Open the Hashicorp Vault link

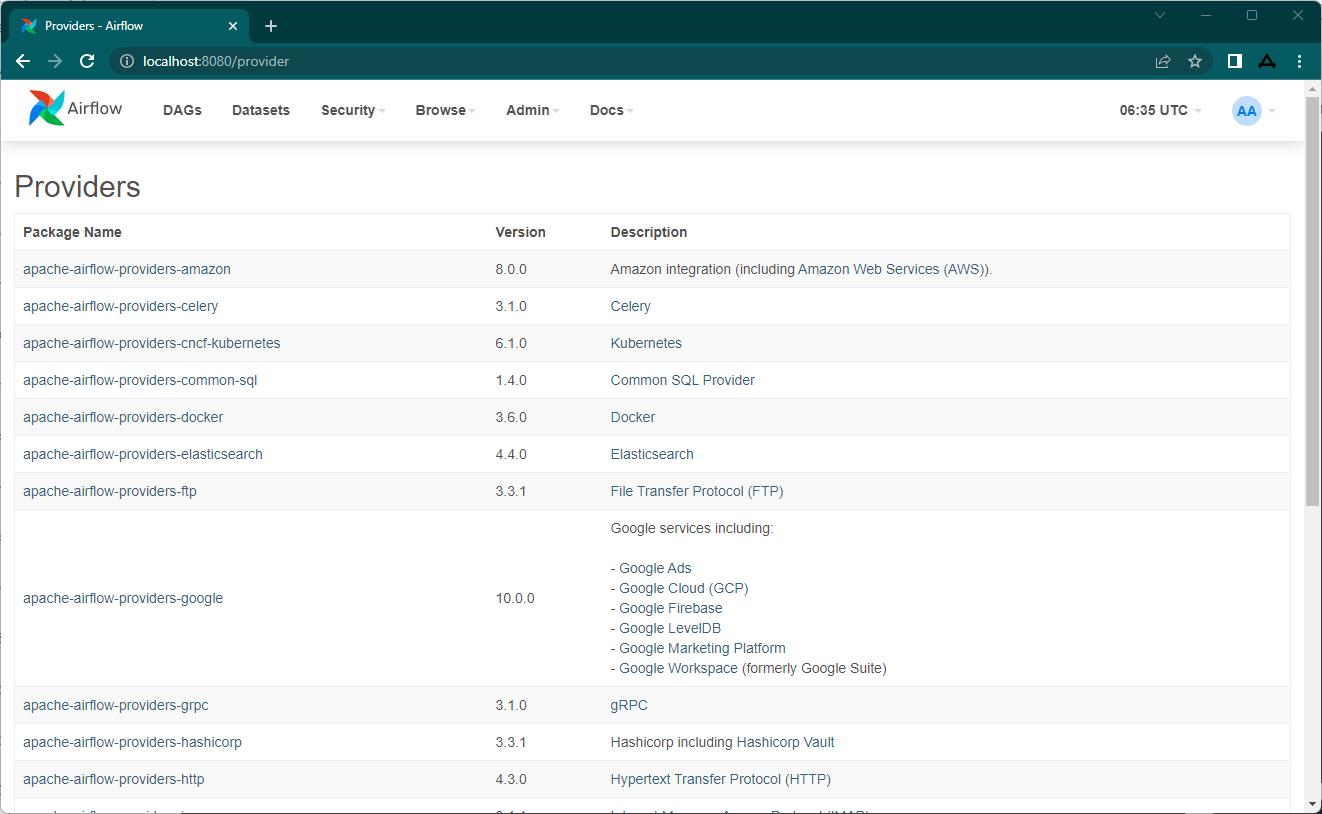(x=785, y=742)
